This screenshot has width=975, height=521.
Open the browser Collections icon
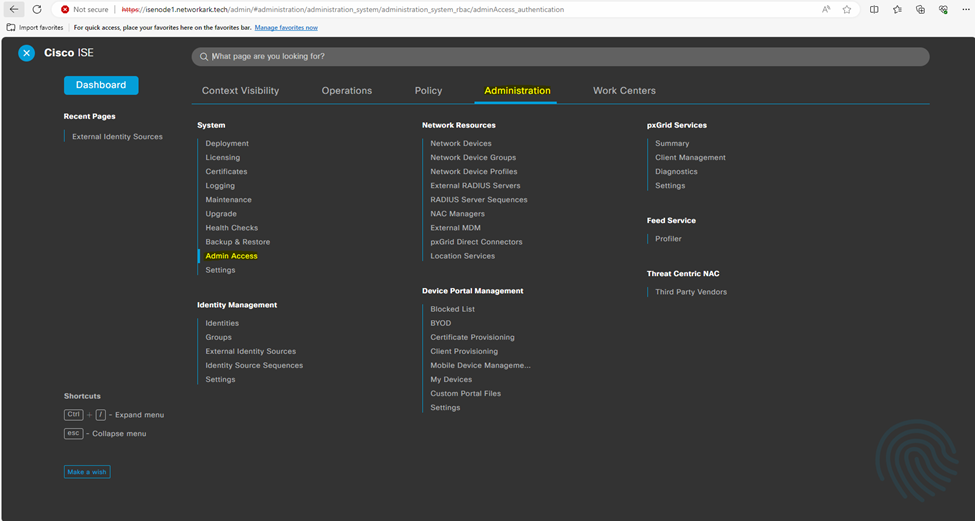click(x=921, y=9)
